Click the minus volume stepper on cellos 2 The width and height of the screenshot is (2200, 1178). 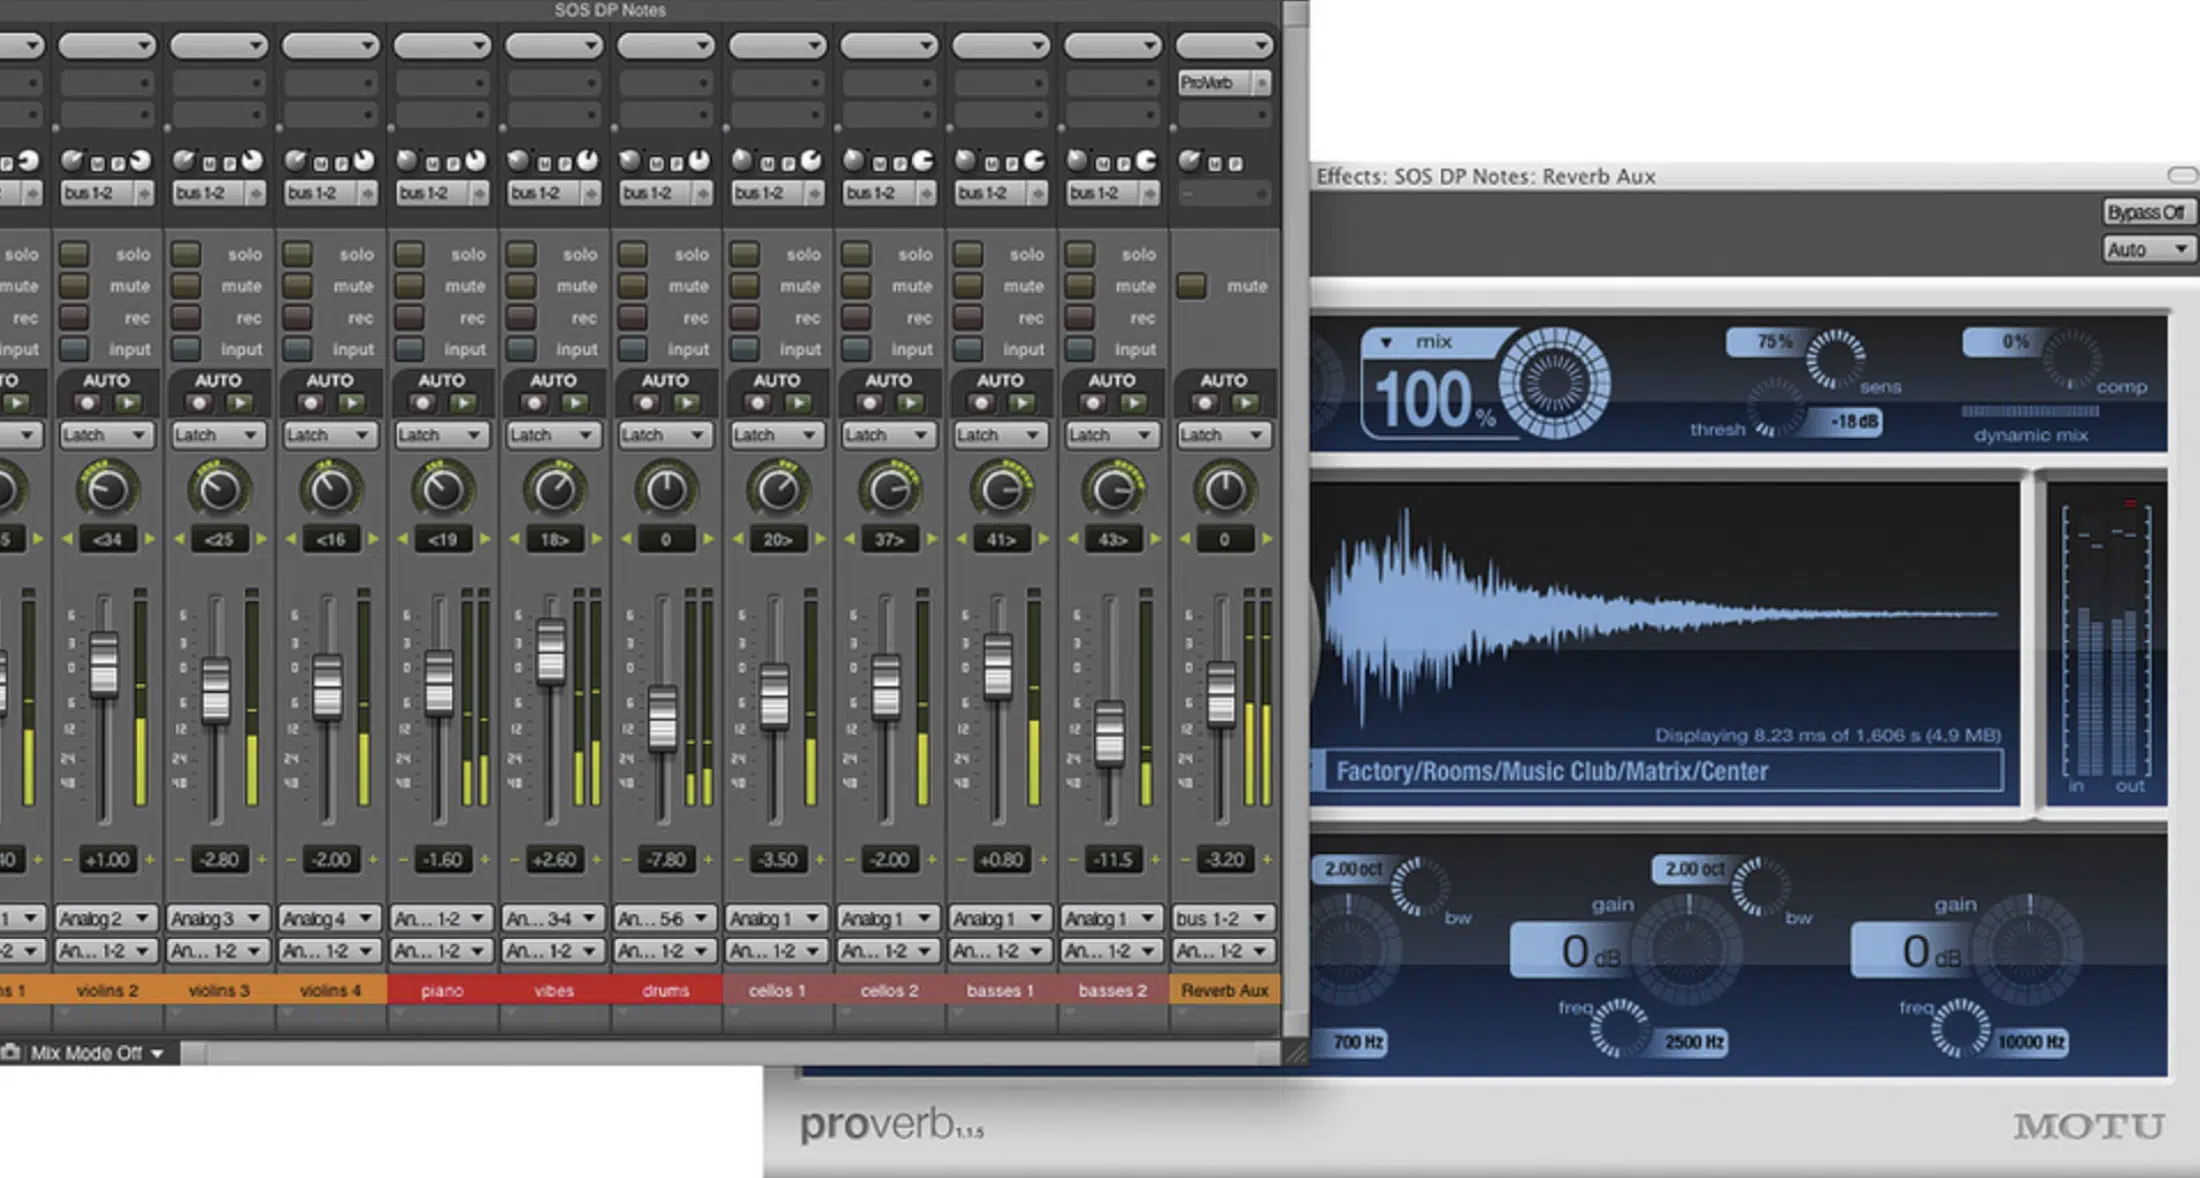[x=851, y=859]
